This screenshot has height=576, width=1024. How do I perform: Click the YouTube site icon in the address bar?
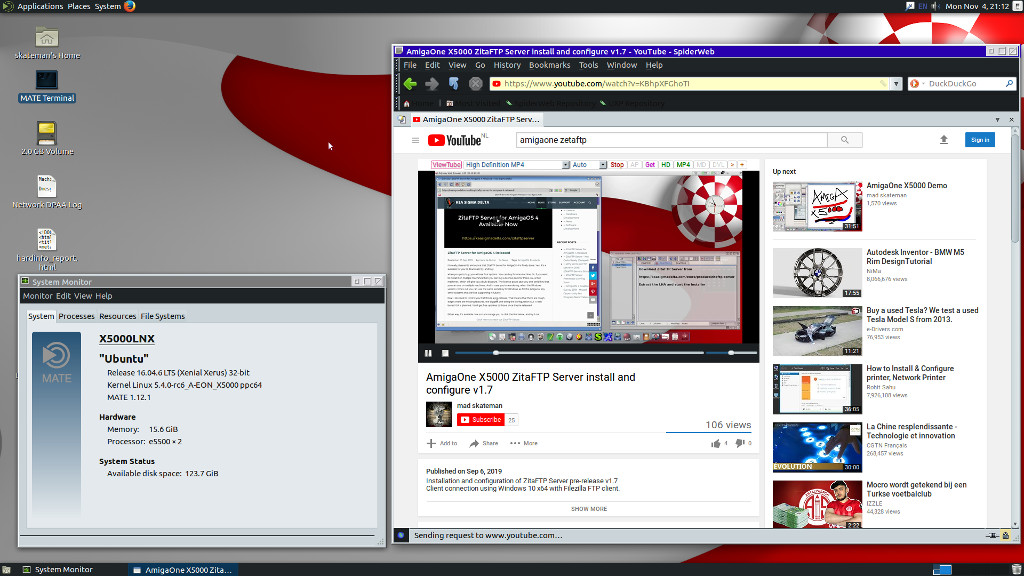click(496, 84)
